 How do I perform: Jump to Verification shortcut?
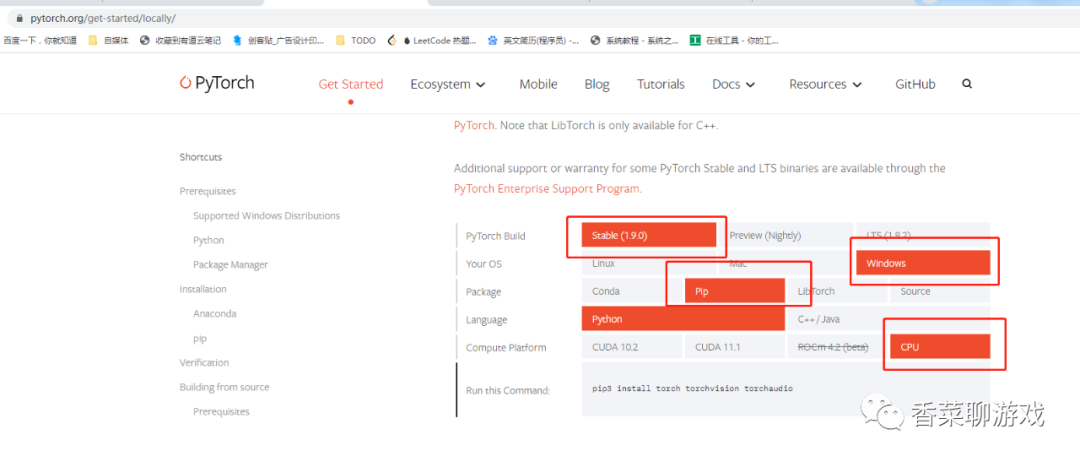(205, 362)
